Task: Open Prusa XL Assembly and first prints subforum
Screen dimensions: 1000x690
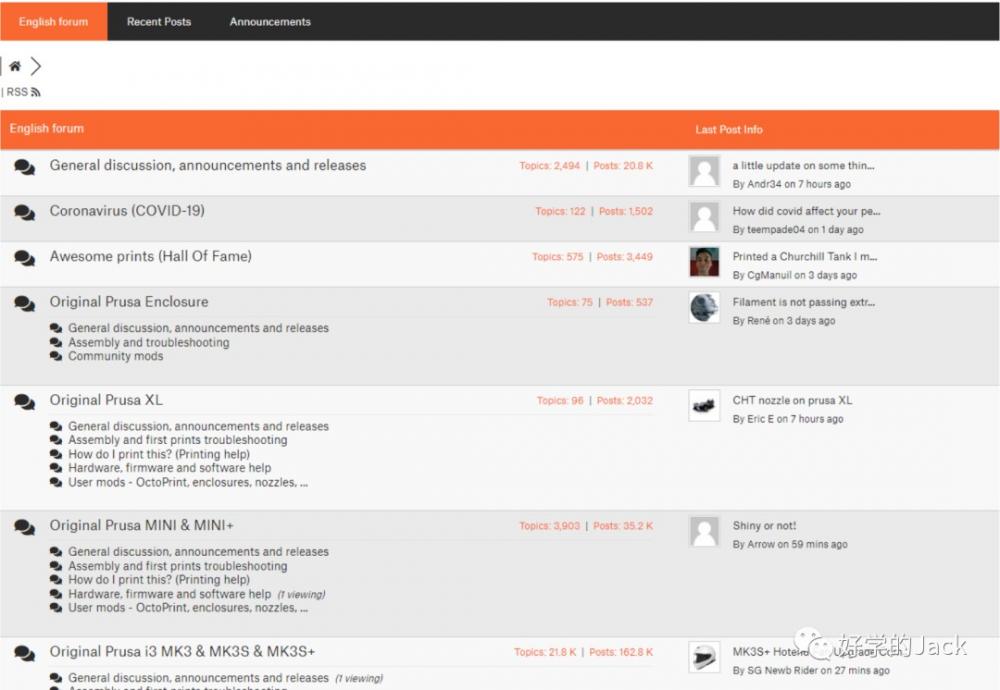Action: pyautogui.click(x=177, y=440)
